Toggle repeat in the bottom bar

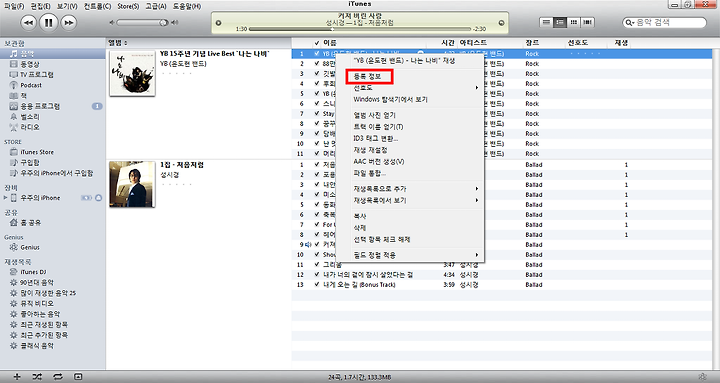(x=57, y=377)
